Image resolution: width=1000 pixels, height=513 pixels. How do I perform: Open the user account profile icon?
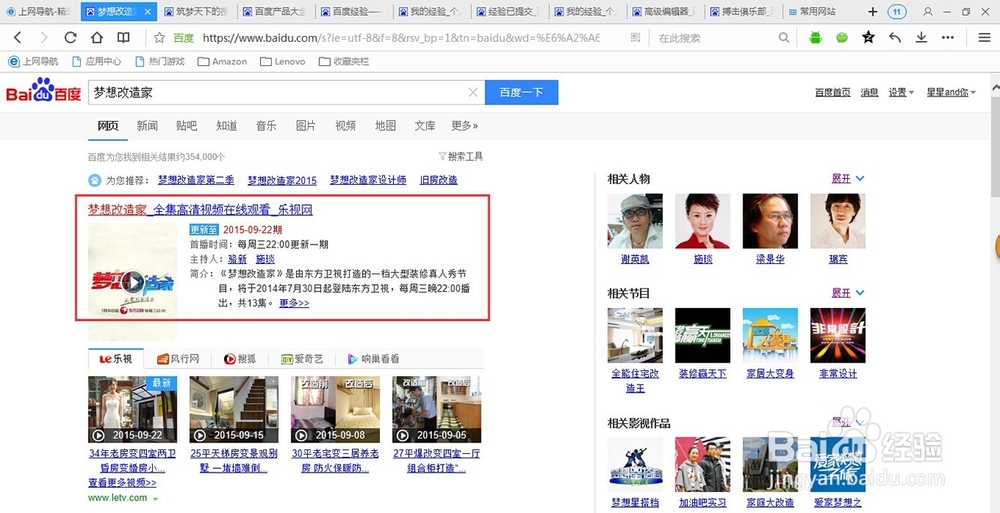(928, 11)
